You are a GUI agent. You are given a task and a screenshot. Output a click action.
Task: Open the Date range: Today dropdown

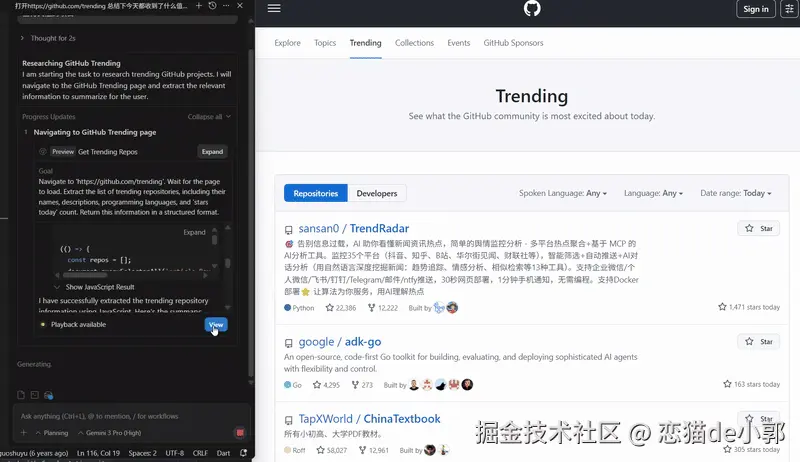point(736,193)
